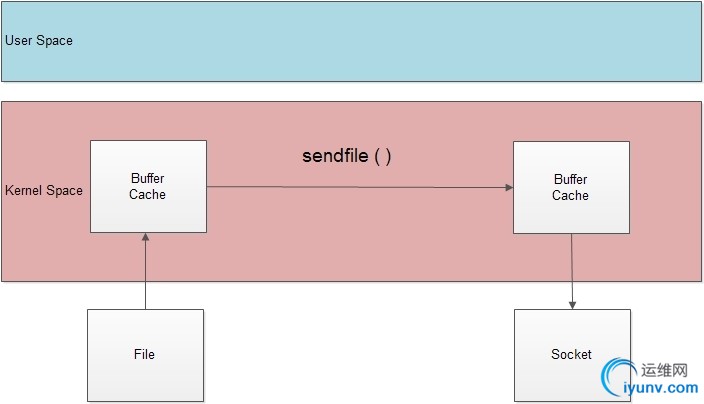Click the swirl logo in the watermark

click(617, 377)
